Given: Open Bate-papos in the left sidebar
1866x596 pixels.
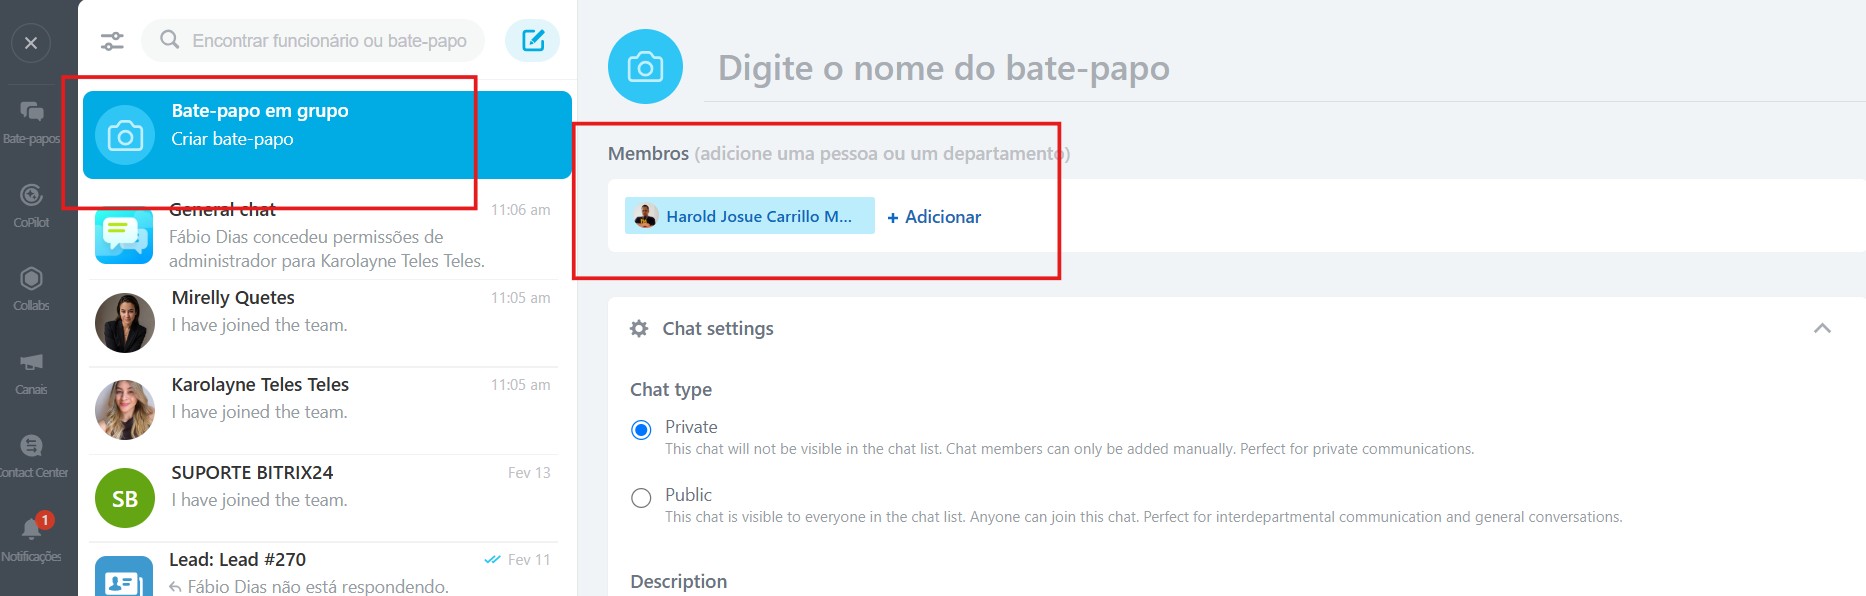Looking at the screenshot, I should click(x=31, y=121).
